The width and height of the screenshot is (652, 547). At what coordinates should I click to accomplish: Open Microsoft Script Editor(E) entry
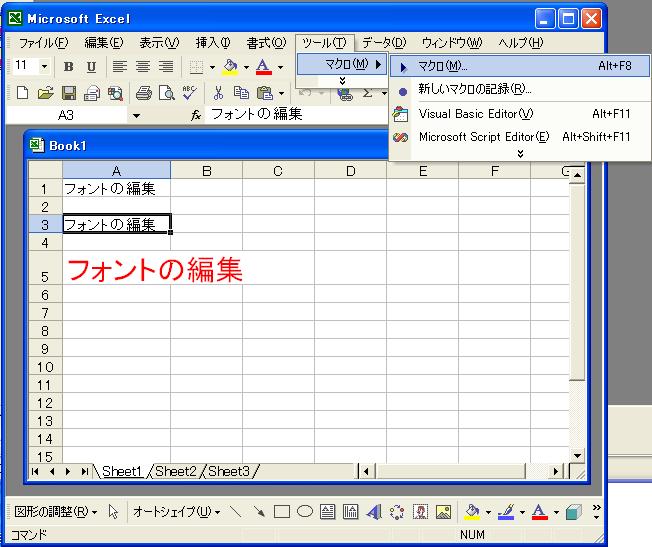[520, 137]
